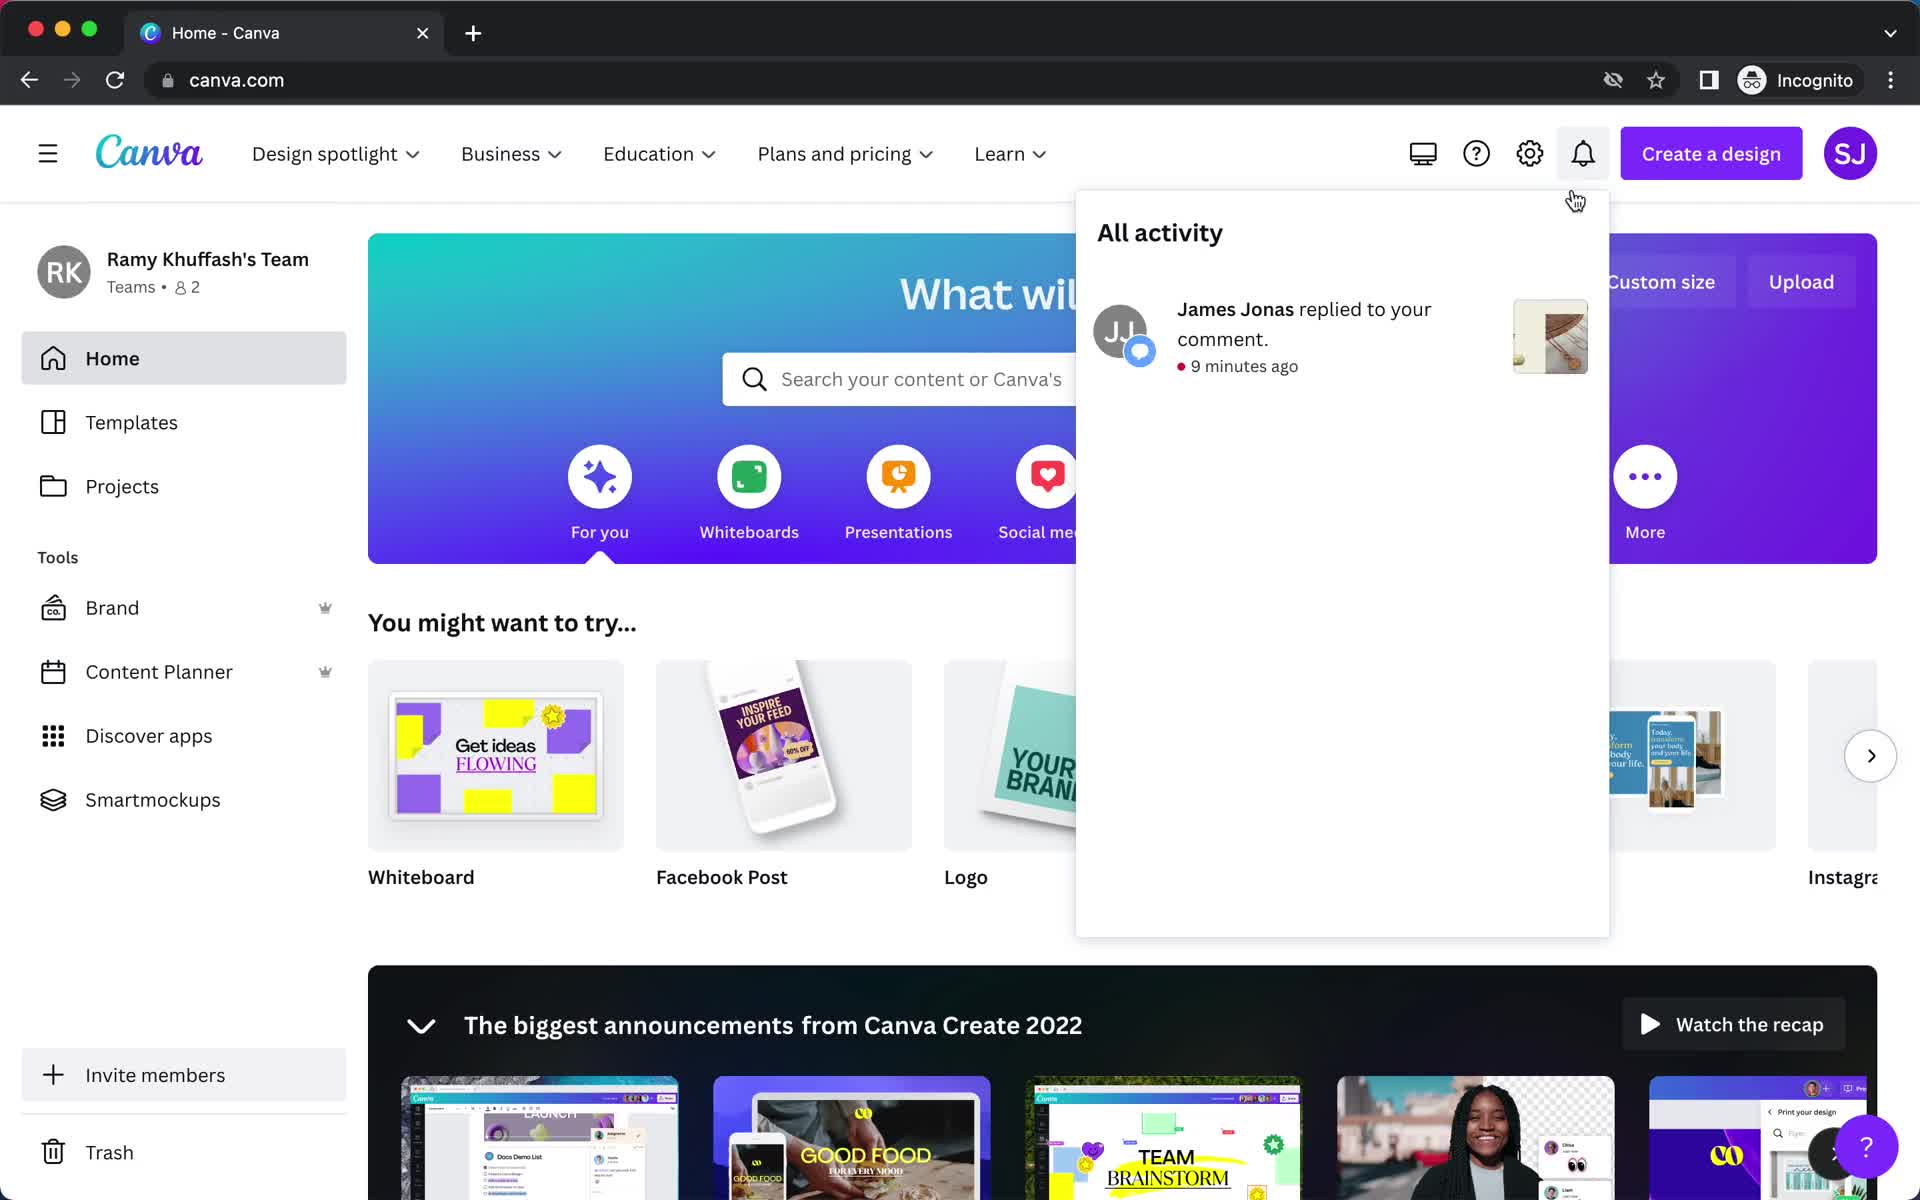
Task: Open the SJ account avatar
Action: (x=1850, y=154)
